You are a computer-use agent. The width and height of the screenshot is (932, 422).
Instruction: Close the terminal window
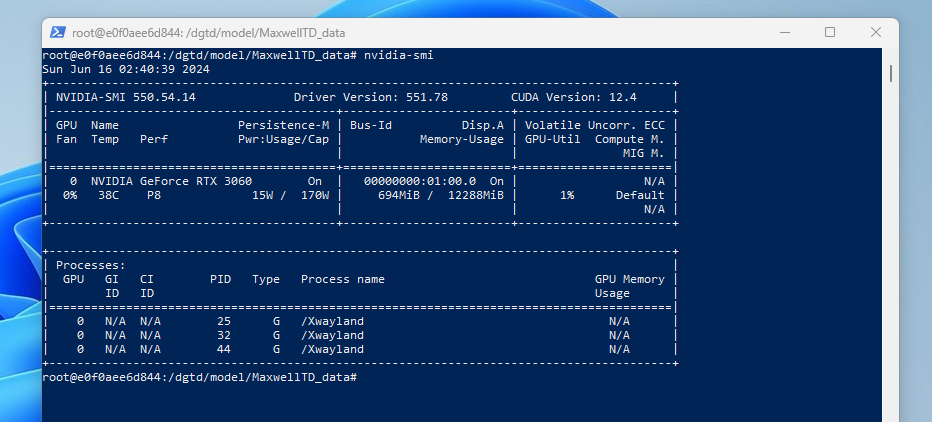pyautogui.click(x=876, y=32)
